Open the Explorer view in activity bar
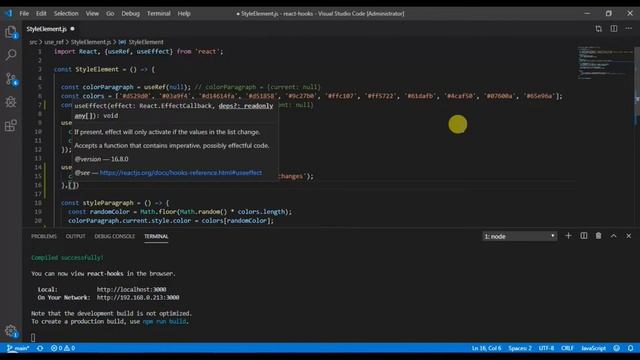640x360 pixels. (x=11, y=32)
